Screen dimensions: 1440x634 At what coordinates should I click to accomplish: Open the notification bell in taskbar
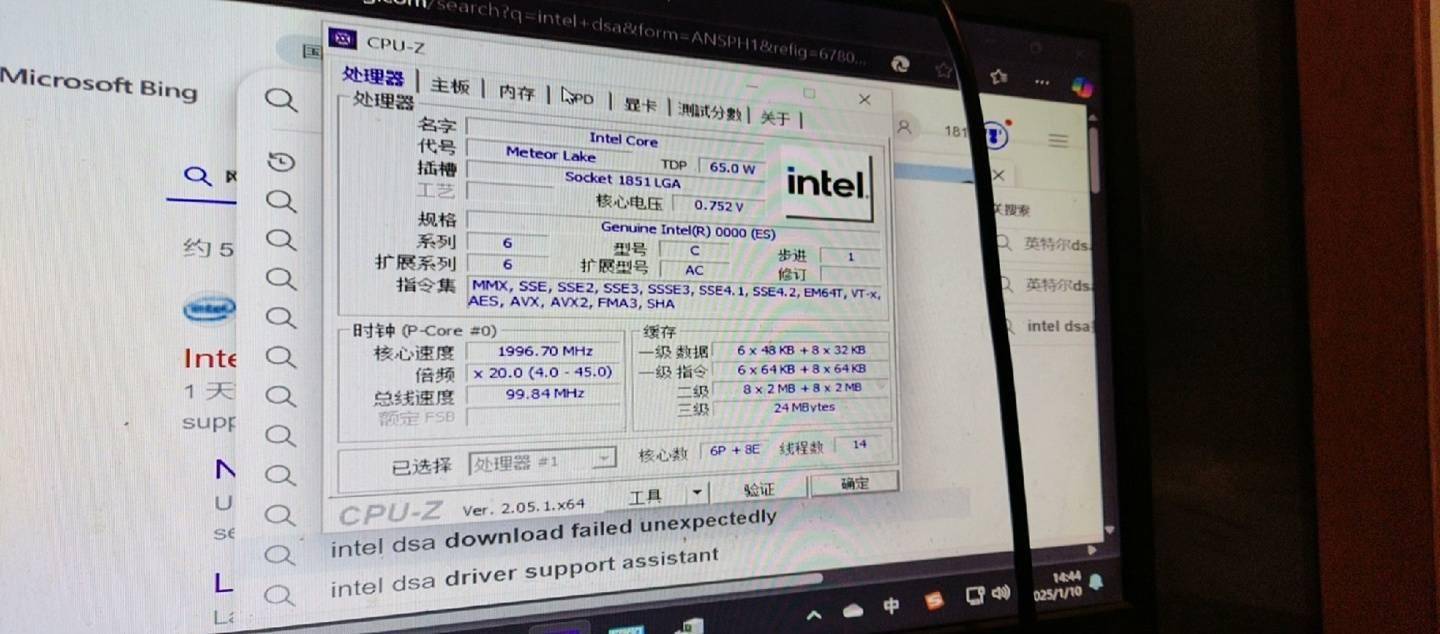click(1097, 581)
